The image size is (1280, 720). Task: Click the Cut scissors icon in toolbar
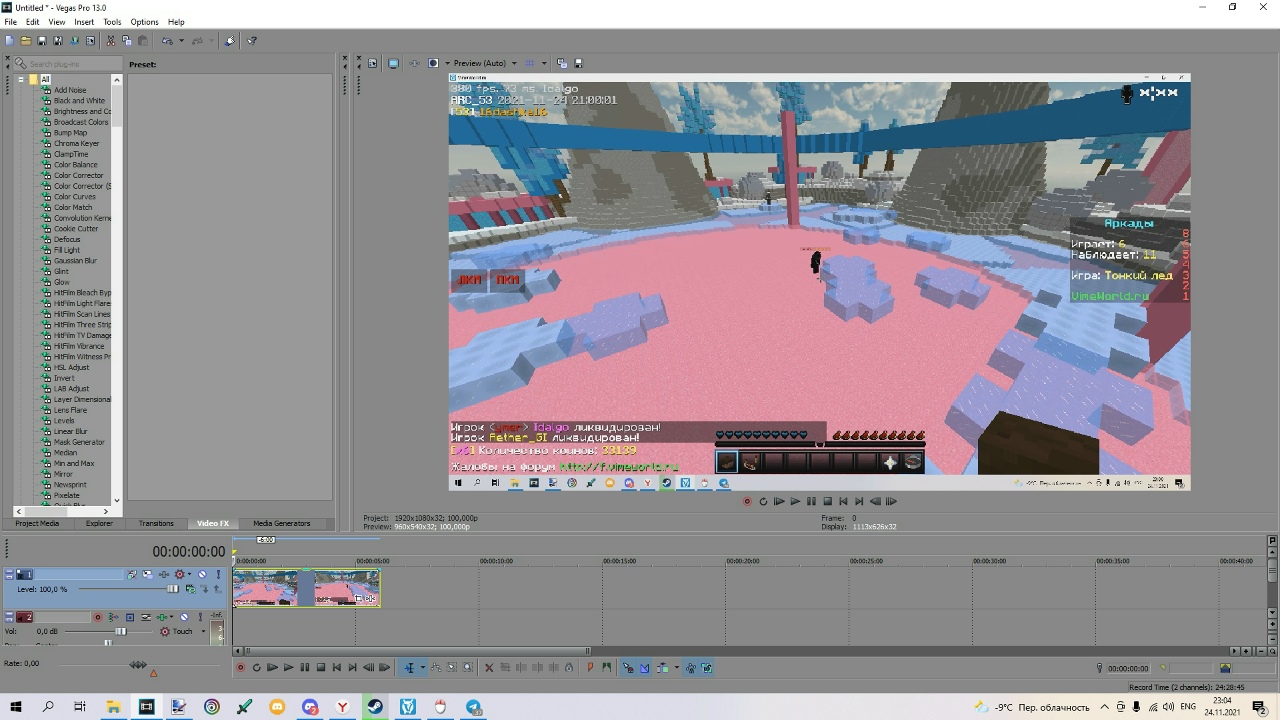(x=110, y=41)
